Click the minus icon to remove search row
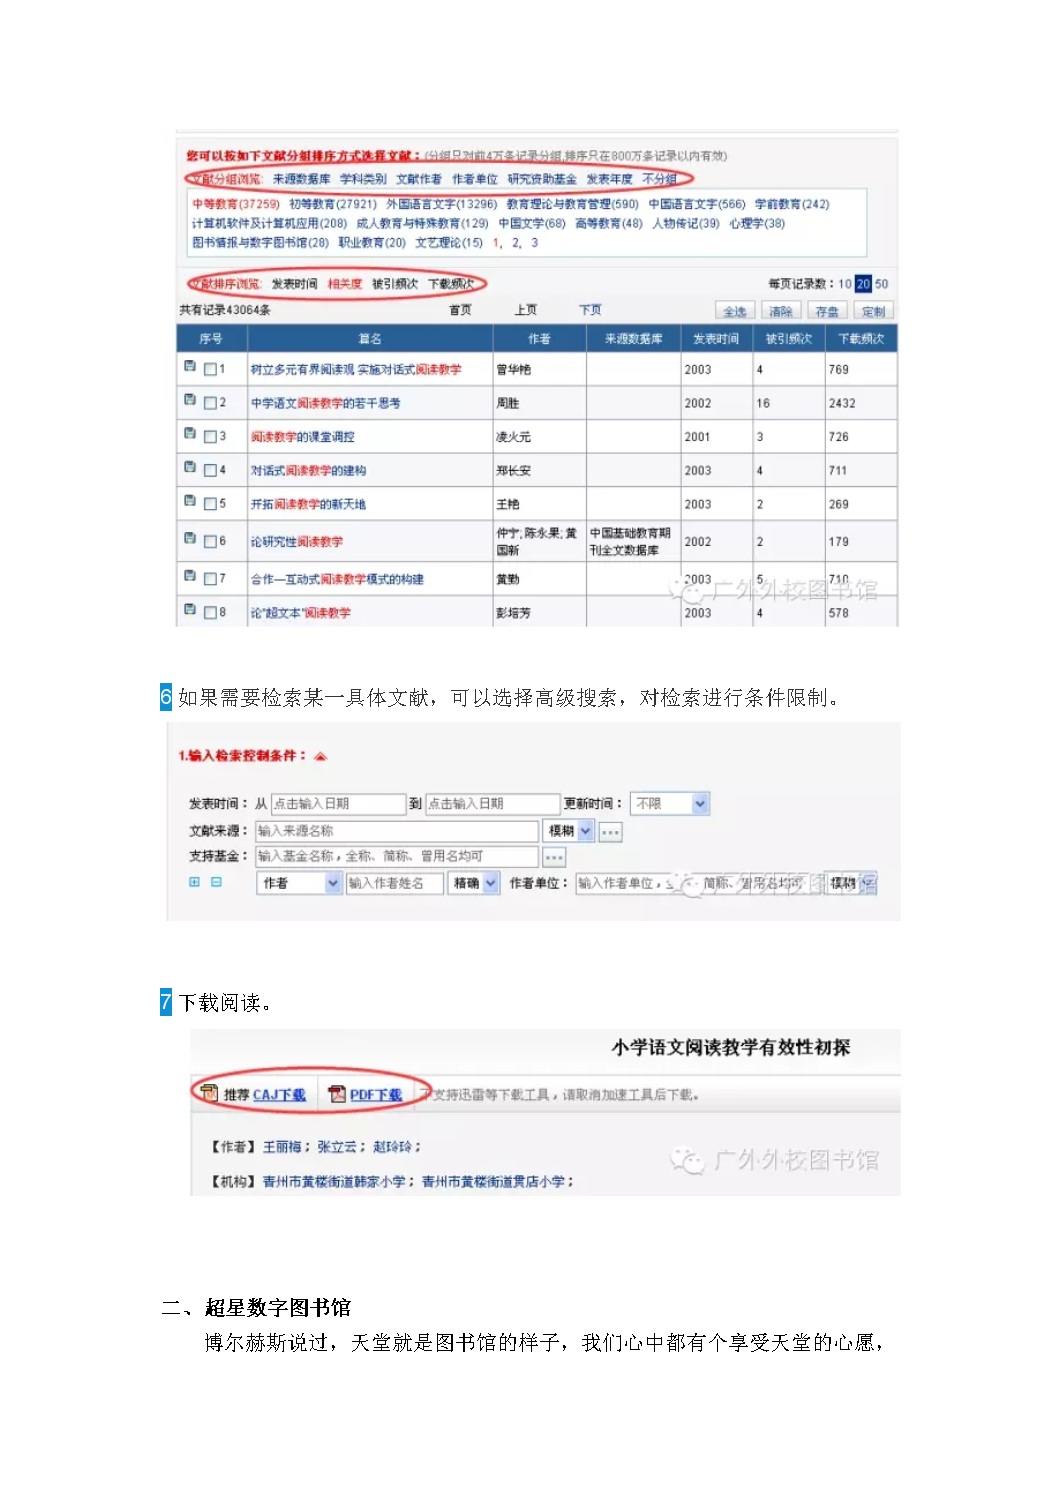The height and width of the screenshot is (1497, 1058). pyautogui.click(x=216, y=882)
